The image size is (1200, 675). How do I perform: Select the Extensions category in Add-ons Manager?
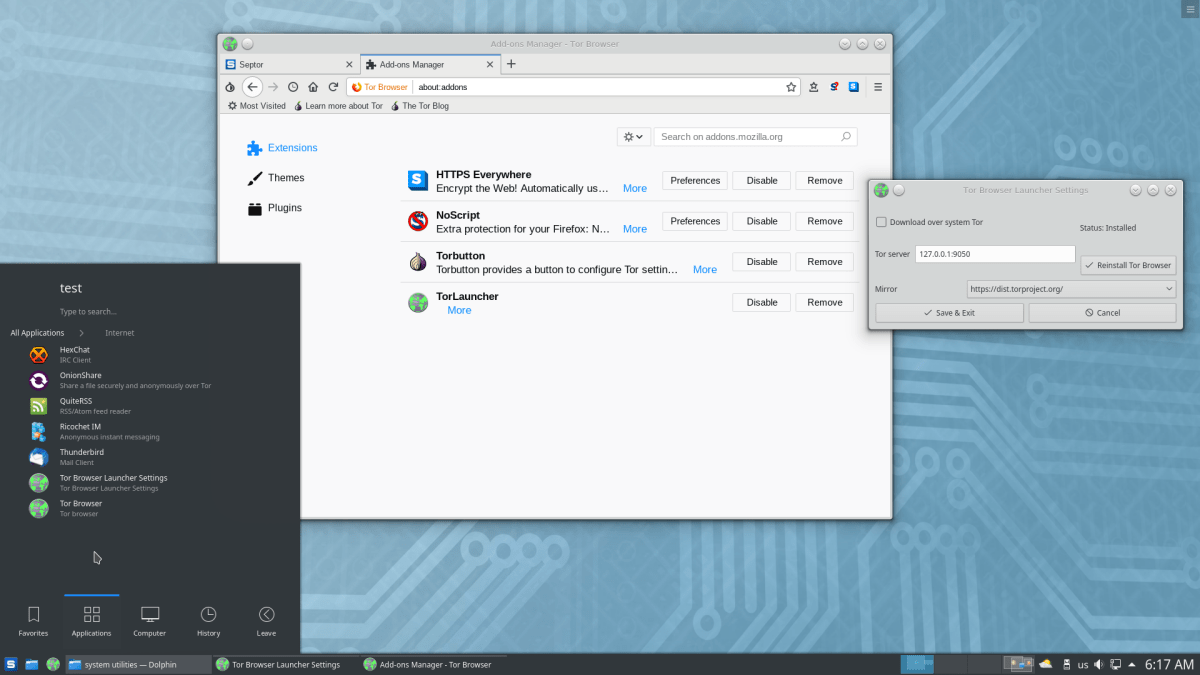tap(290, 147)
